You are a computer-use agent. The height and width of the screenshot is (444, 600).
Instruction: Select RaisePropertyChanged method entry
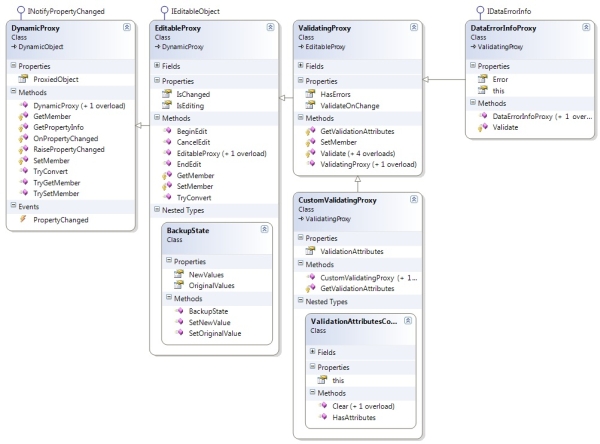[69, 149]
